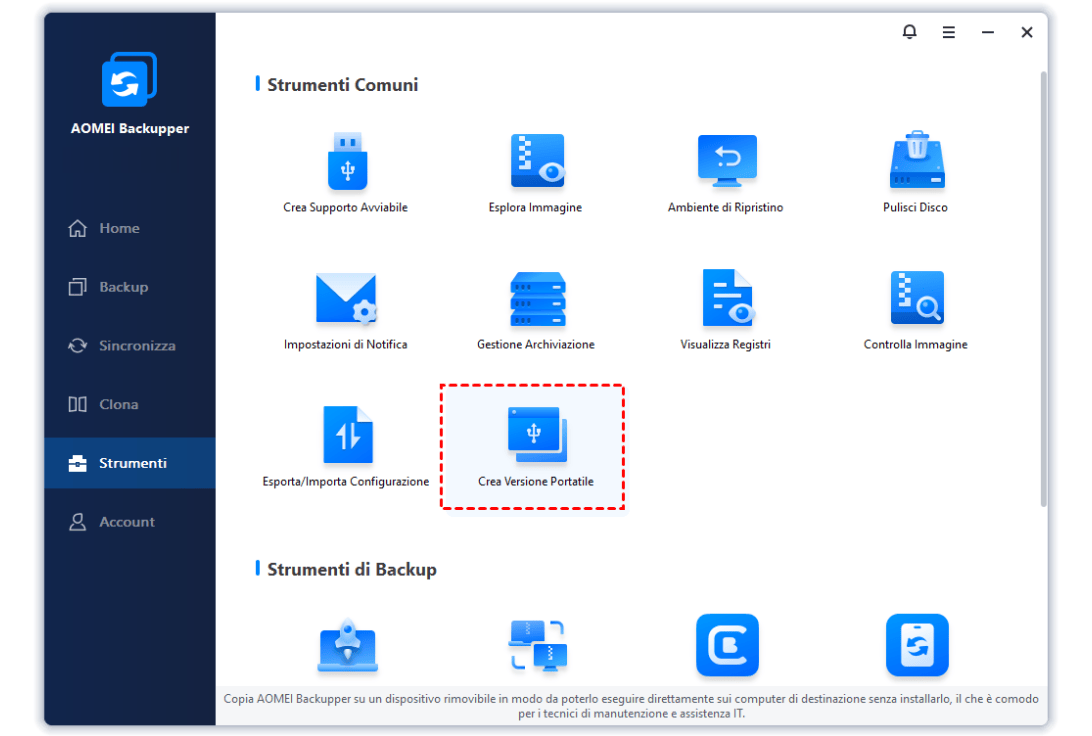Open Esporta/Importa Configurazione icon

coord(348,434)
